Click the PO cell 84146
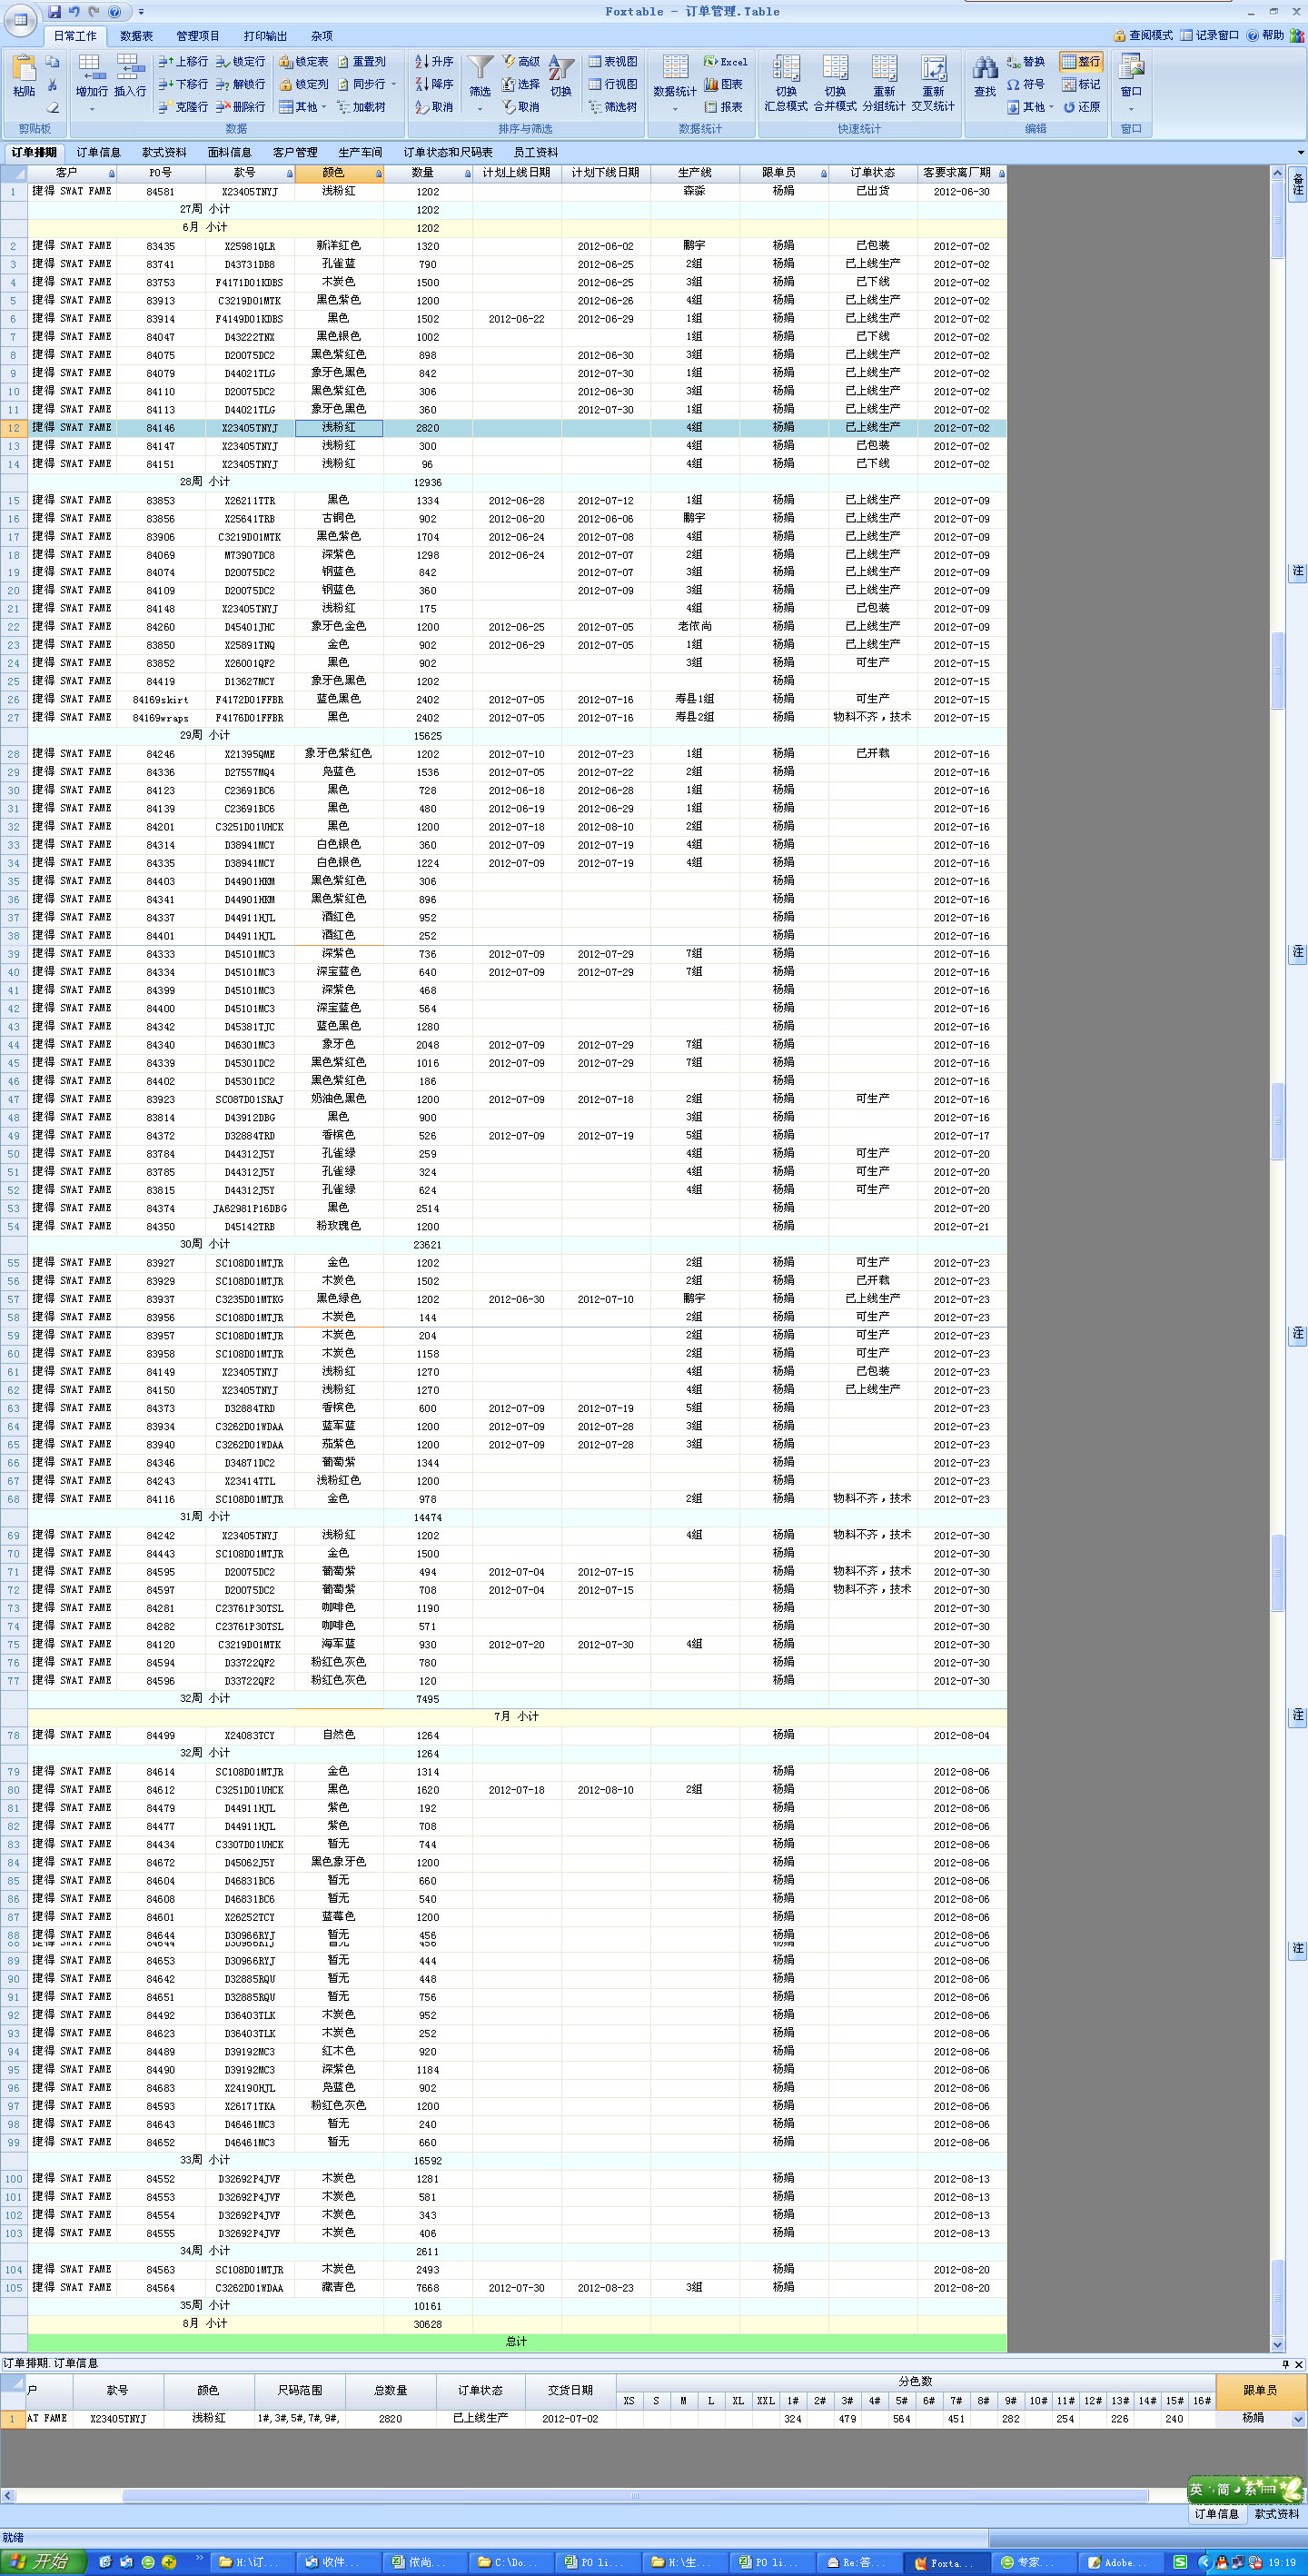The image size is (1308, 2576). click(160, 428)
